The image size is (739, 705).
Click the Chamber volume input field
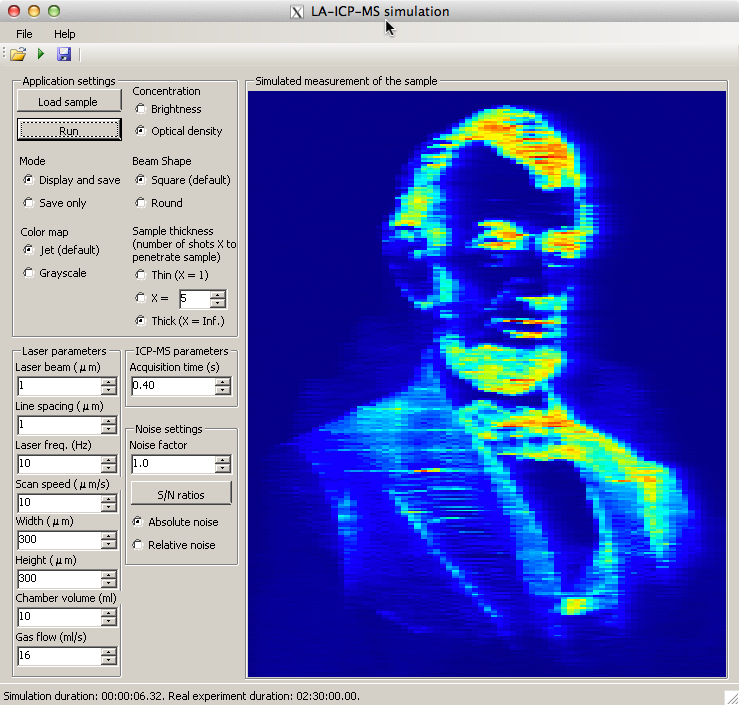click(x=59, y=616)
